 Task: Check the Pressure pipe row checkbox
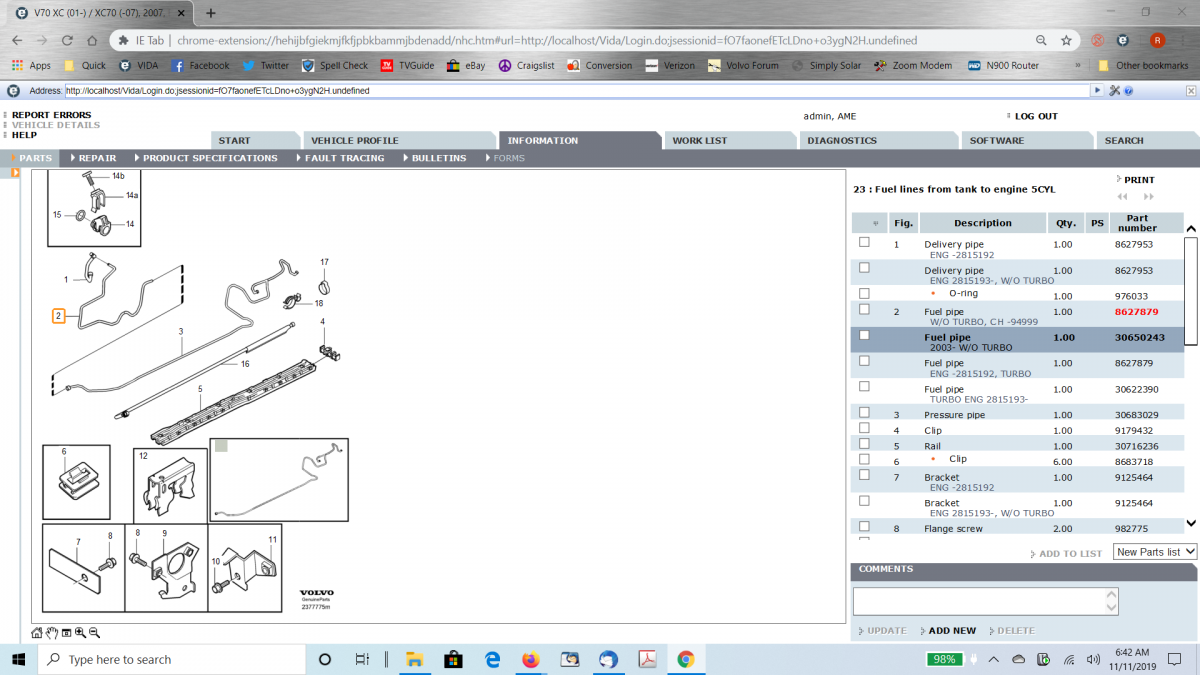864,412
